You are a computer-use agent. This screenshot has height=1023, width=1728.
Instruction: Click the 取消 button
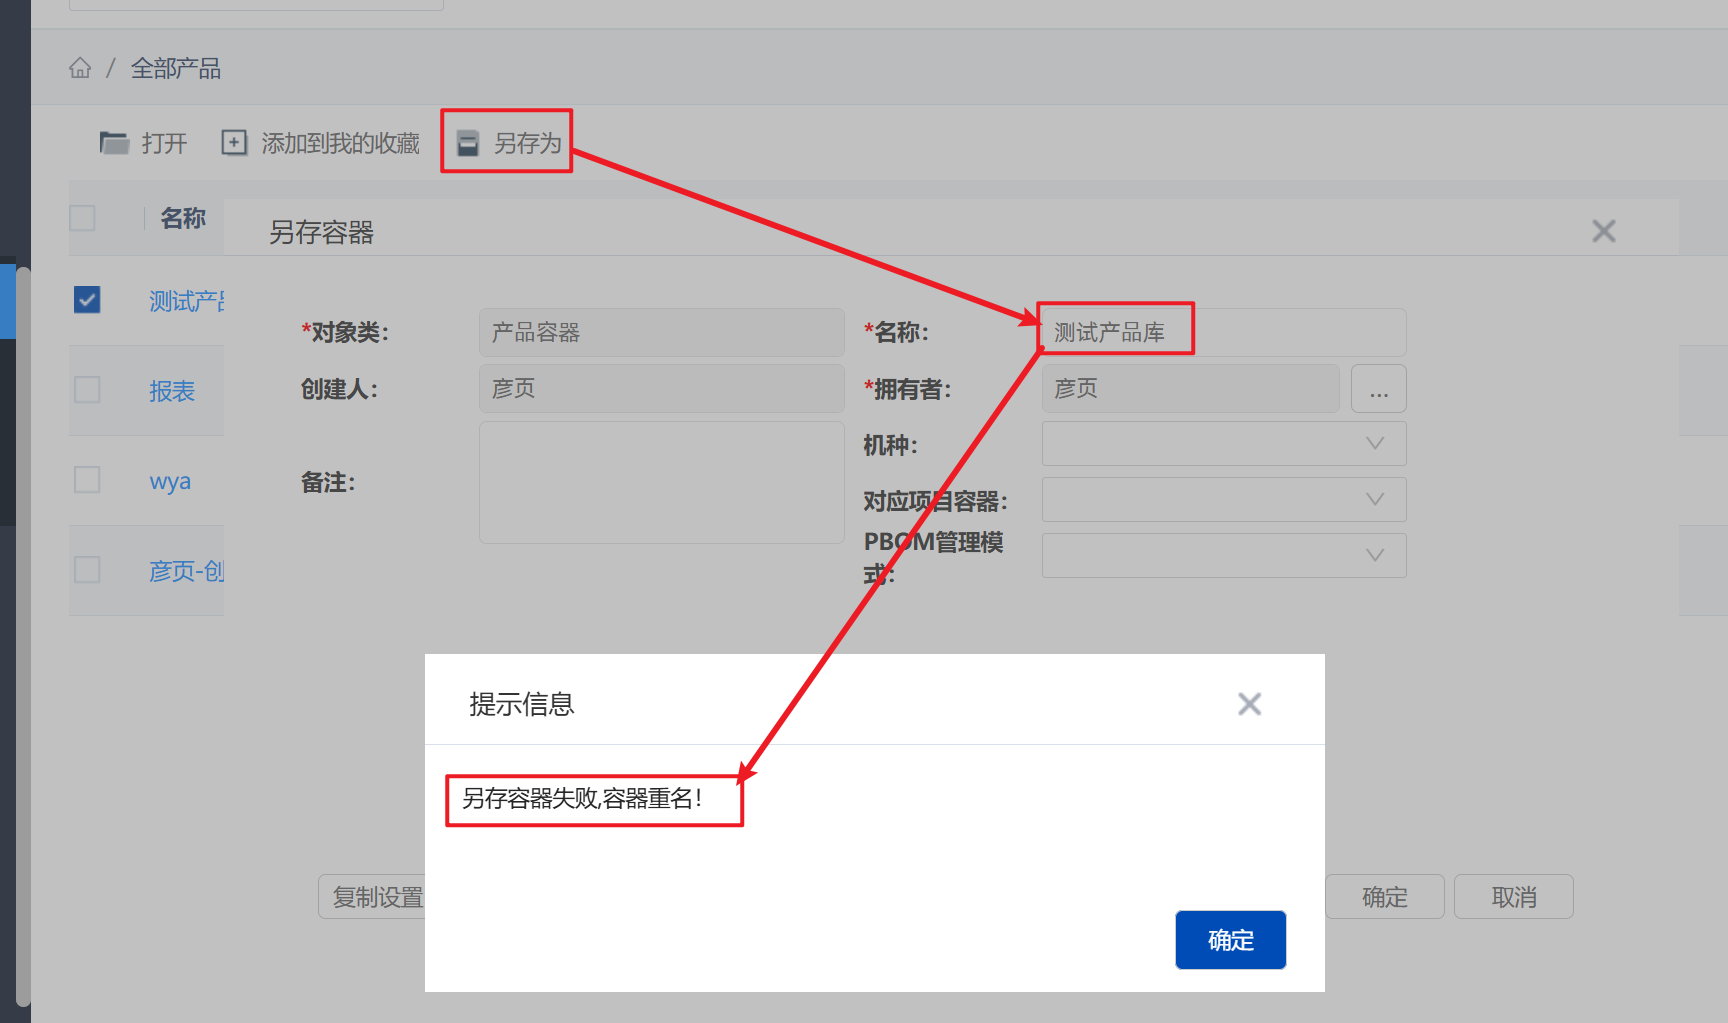point(1514,897)
